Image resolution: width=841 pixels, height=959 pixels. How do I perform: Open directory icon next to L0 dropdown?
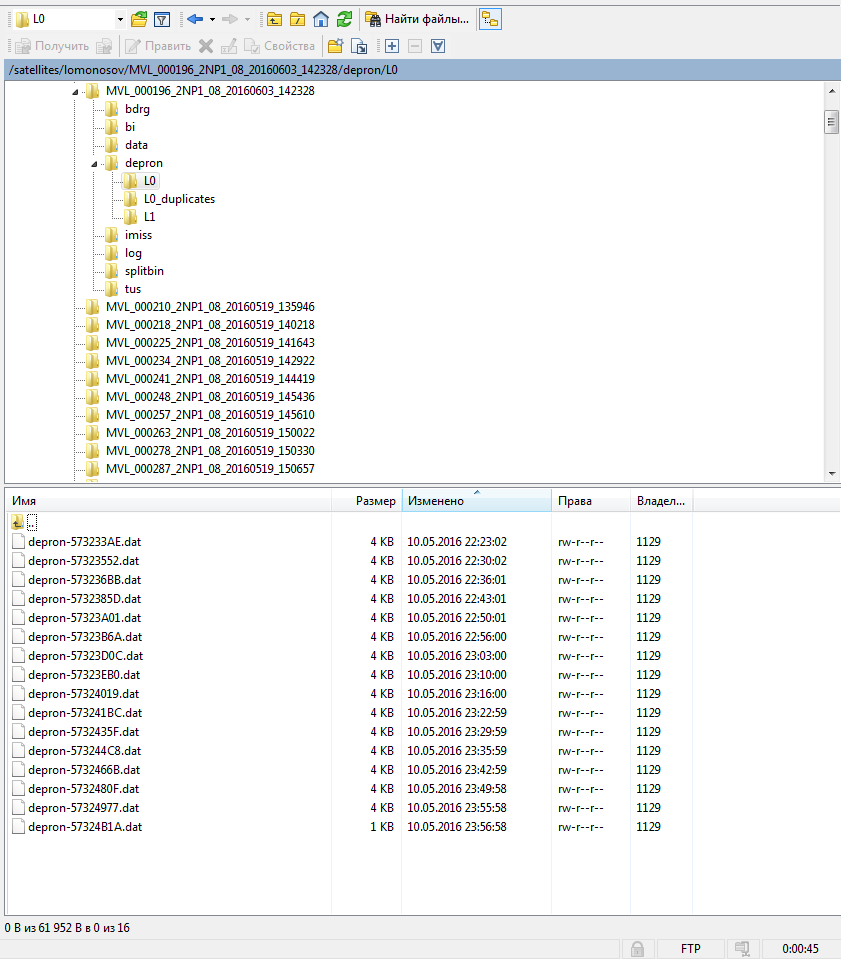(x=139, y=19)
